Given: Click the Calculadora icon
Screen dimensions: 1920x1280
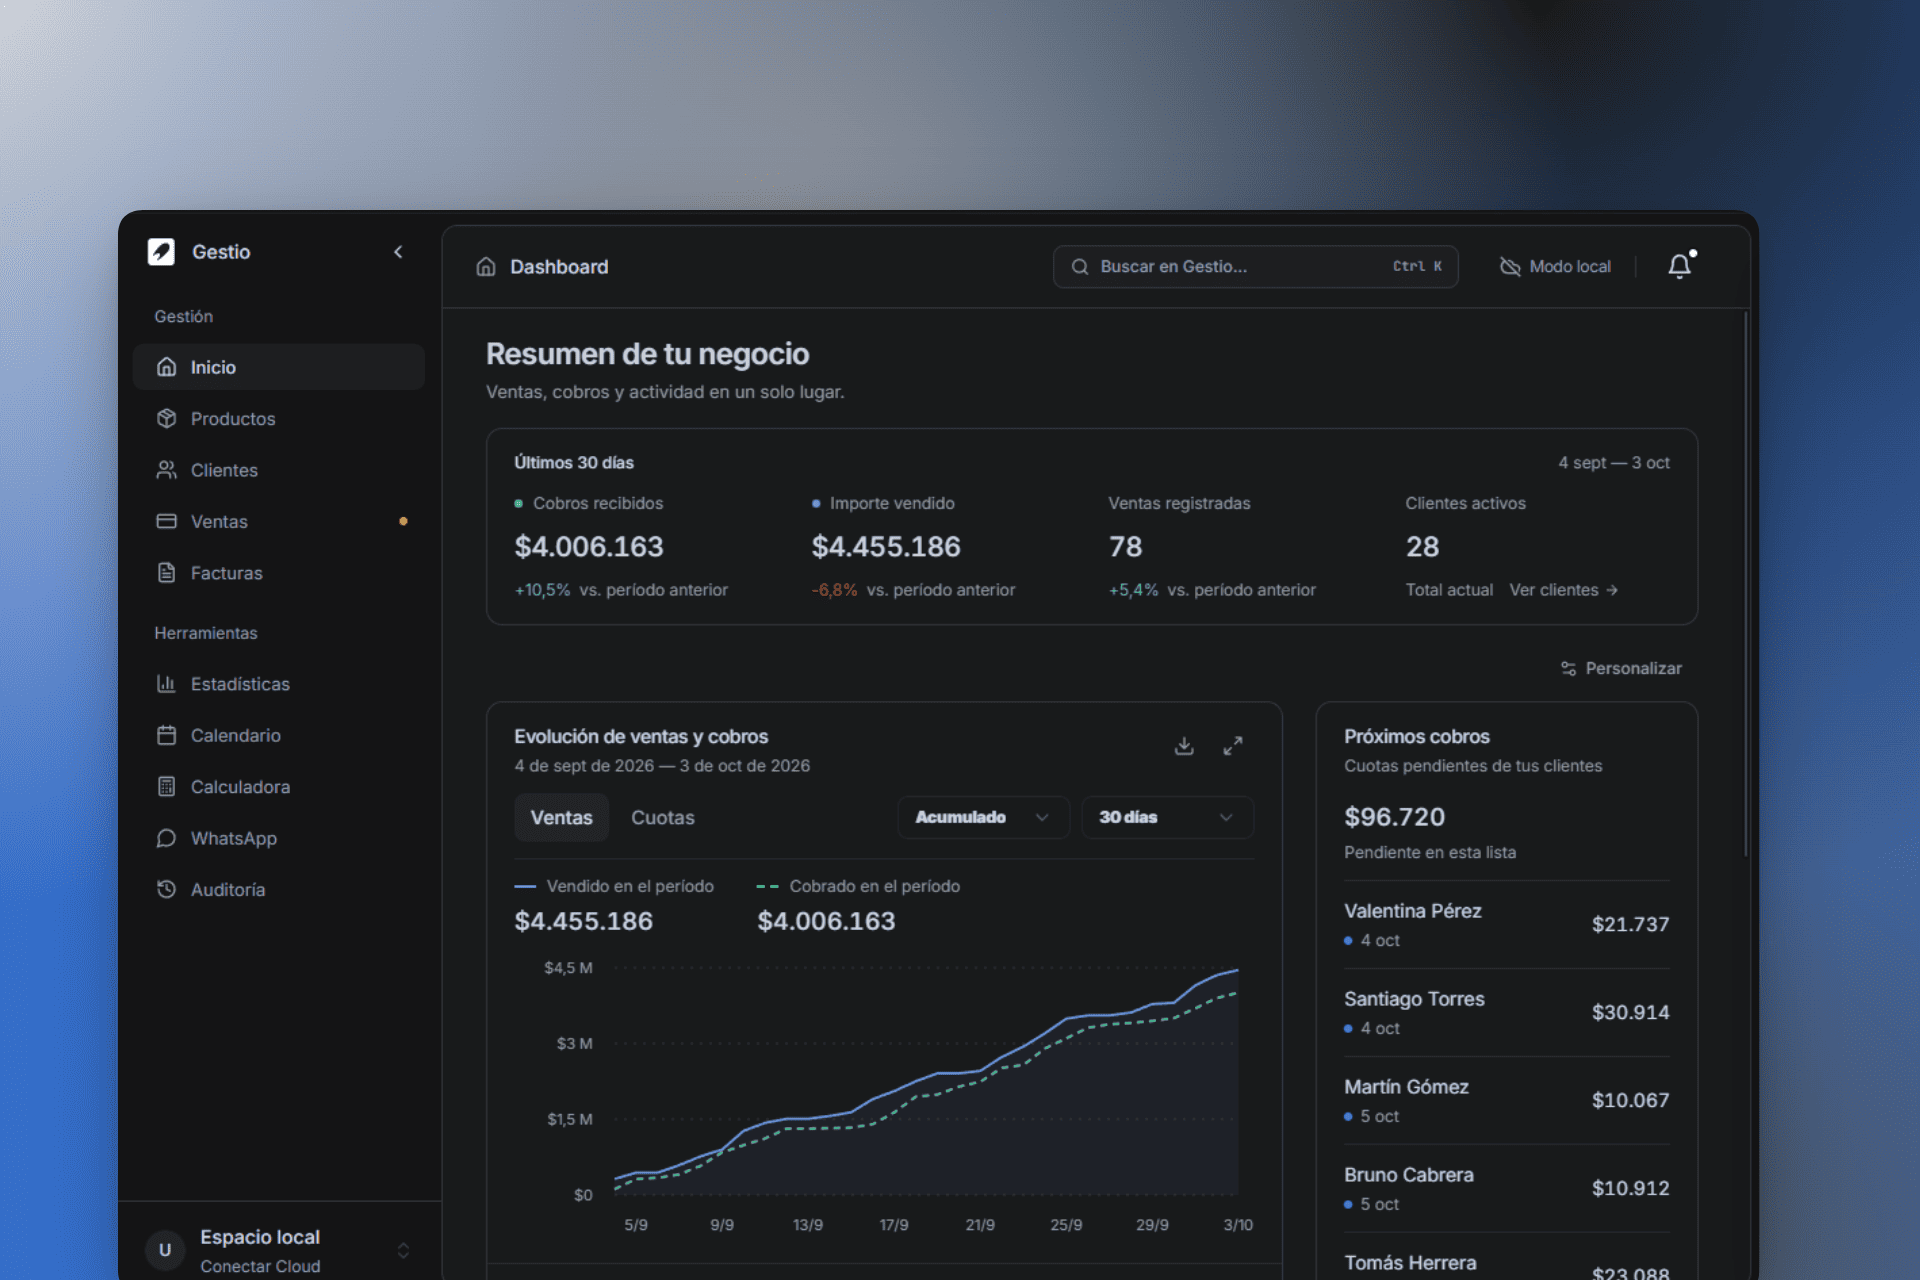Looking at the screenshot, I should point(166,787).
